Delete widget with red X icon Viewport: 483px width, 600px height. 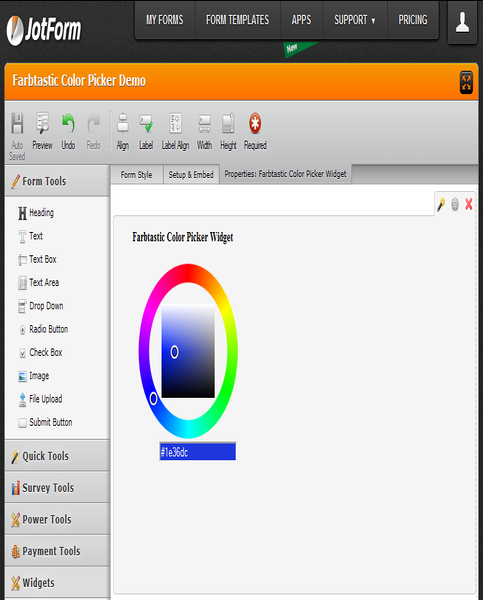(x=469, y=204)
